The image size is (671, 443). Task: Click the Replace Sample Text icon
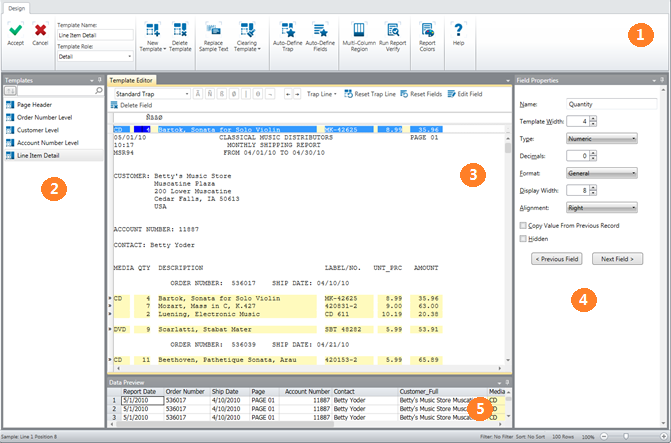coord(214,31)
